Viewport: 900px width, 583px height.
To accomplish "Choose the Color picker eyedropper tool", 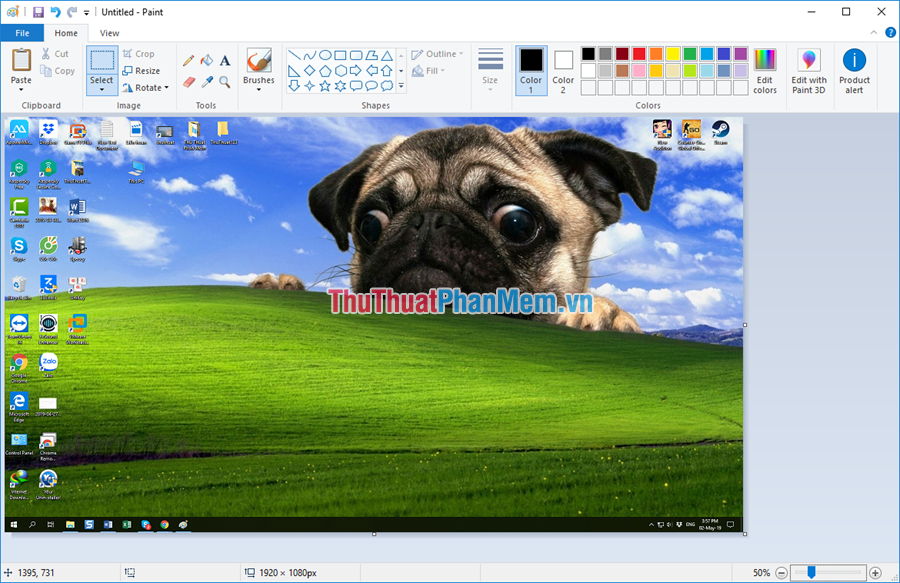I will pos(207,80).
